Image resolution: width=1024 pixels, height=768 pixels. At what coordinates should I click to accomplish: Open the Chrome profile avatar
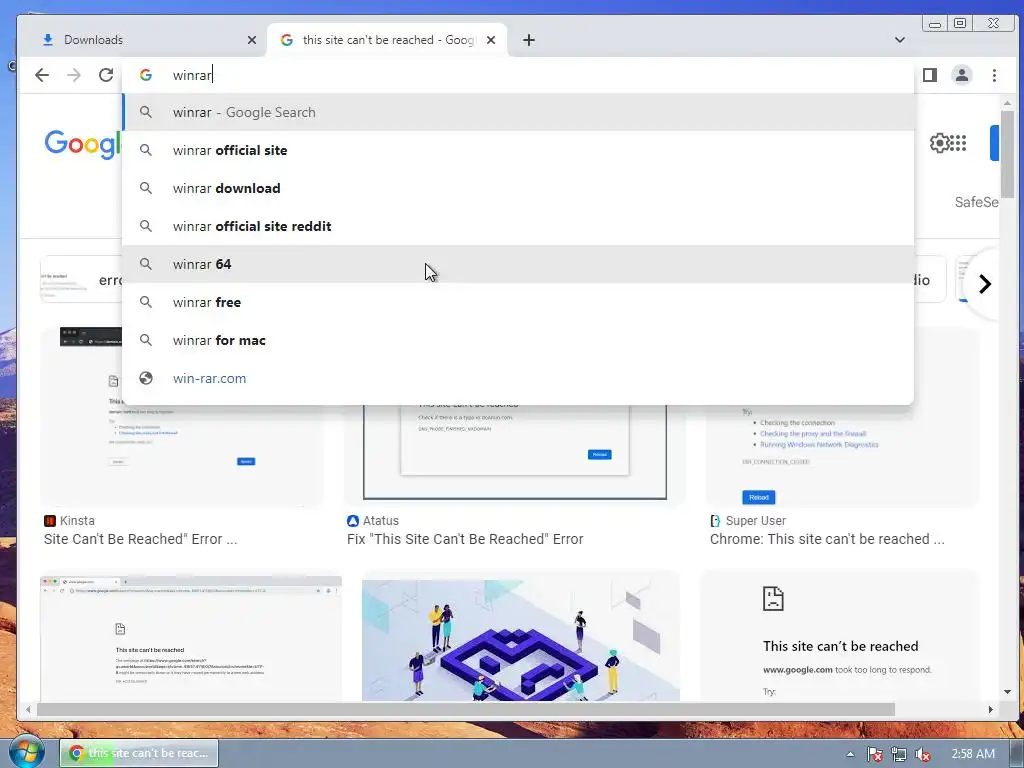coord(962,75)
